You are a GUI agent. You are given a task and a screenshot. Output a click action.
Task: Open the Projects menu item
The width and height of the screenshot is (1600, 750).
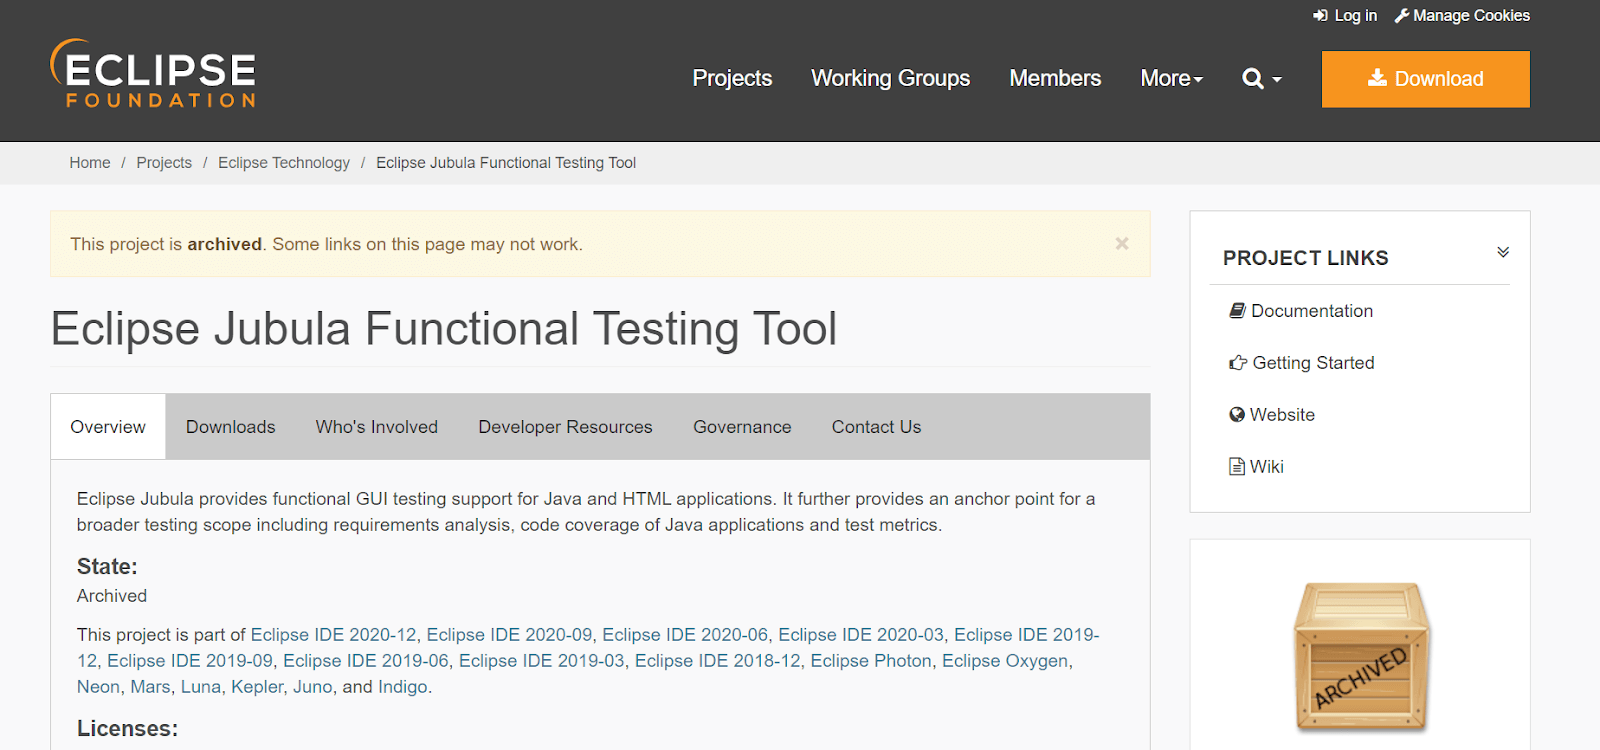[x=732, y=78]
